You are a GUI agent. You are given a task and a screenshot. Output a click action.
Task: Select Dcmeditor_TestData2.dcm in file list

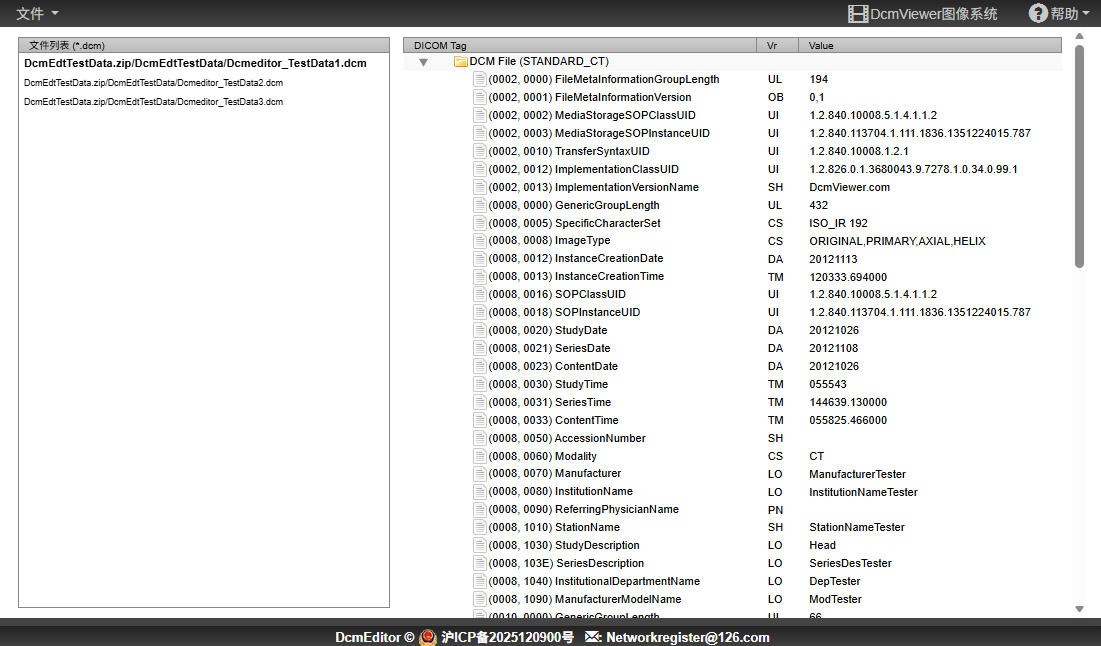point(153,83)
